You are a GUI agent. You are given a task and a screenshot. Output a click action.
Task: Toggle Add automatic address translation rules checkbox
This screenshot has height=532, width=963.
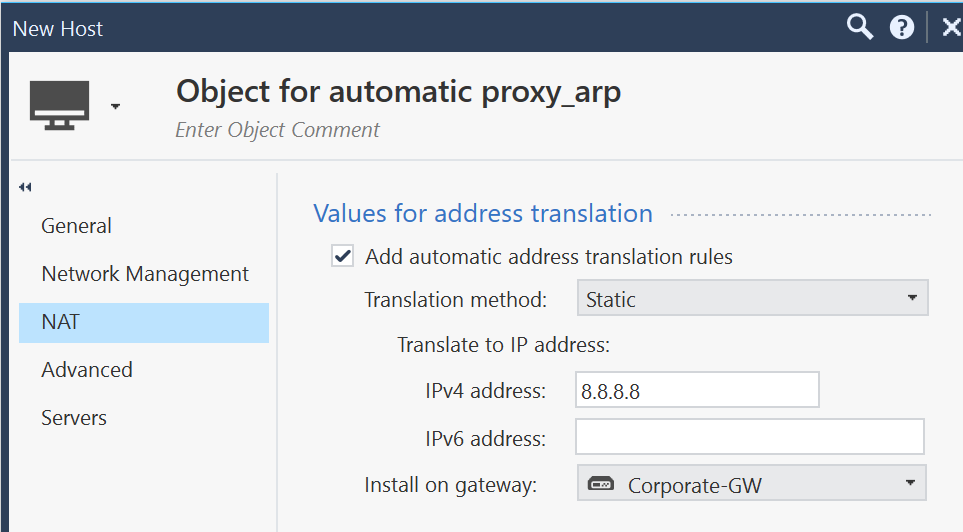coord(343,257)
